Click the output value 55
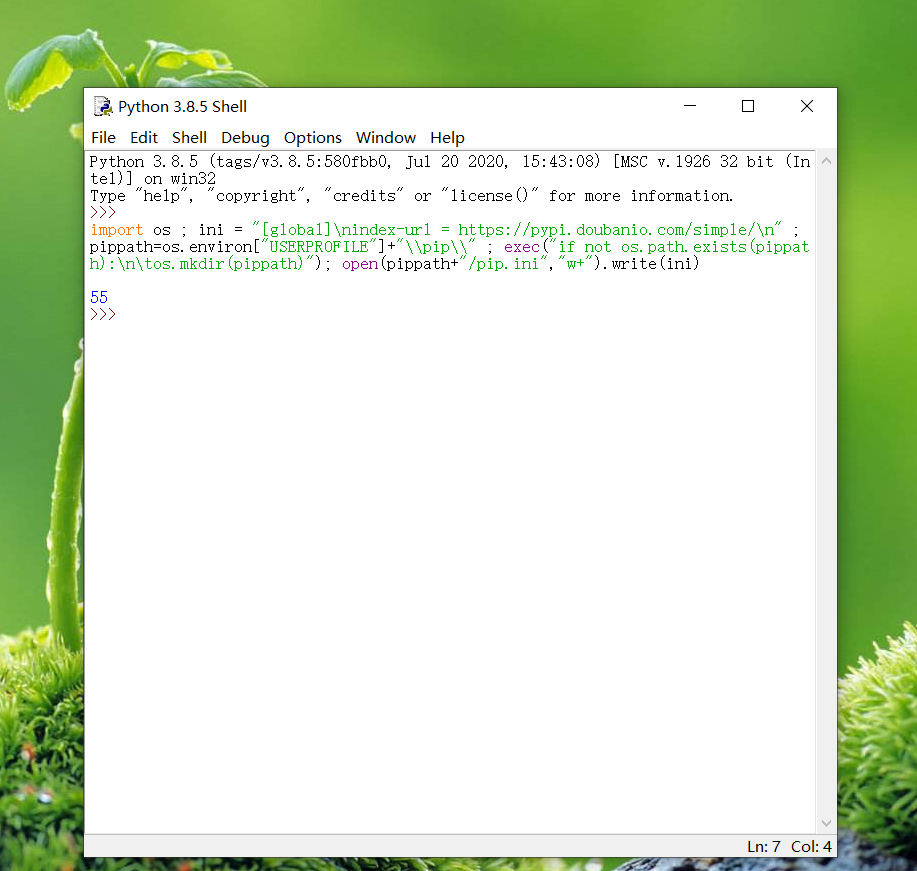 [x=99, y=297]
